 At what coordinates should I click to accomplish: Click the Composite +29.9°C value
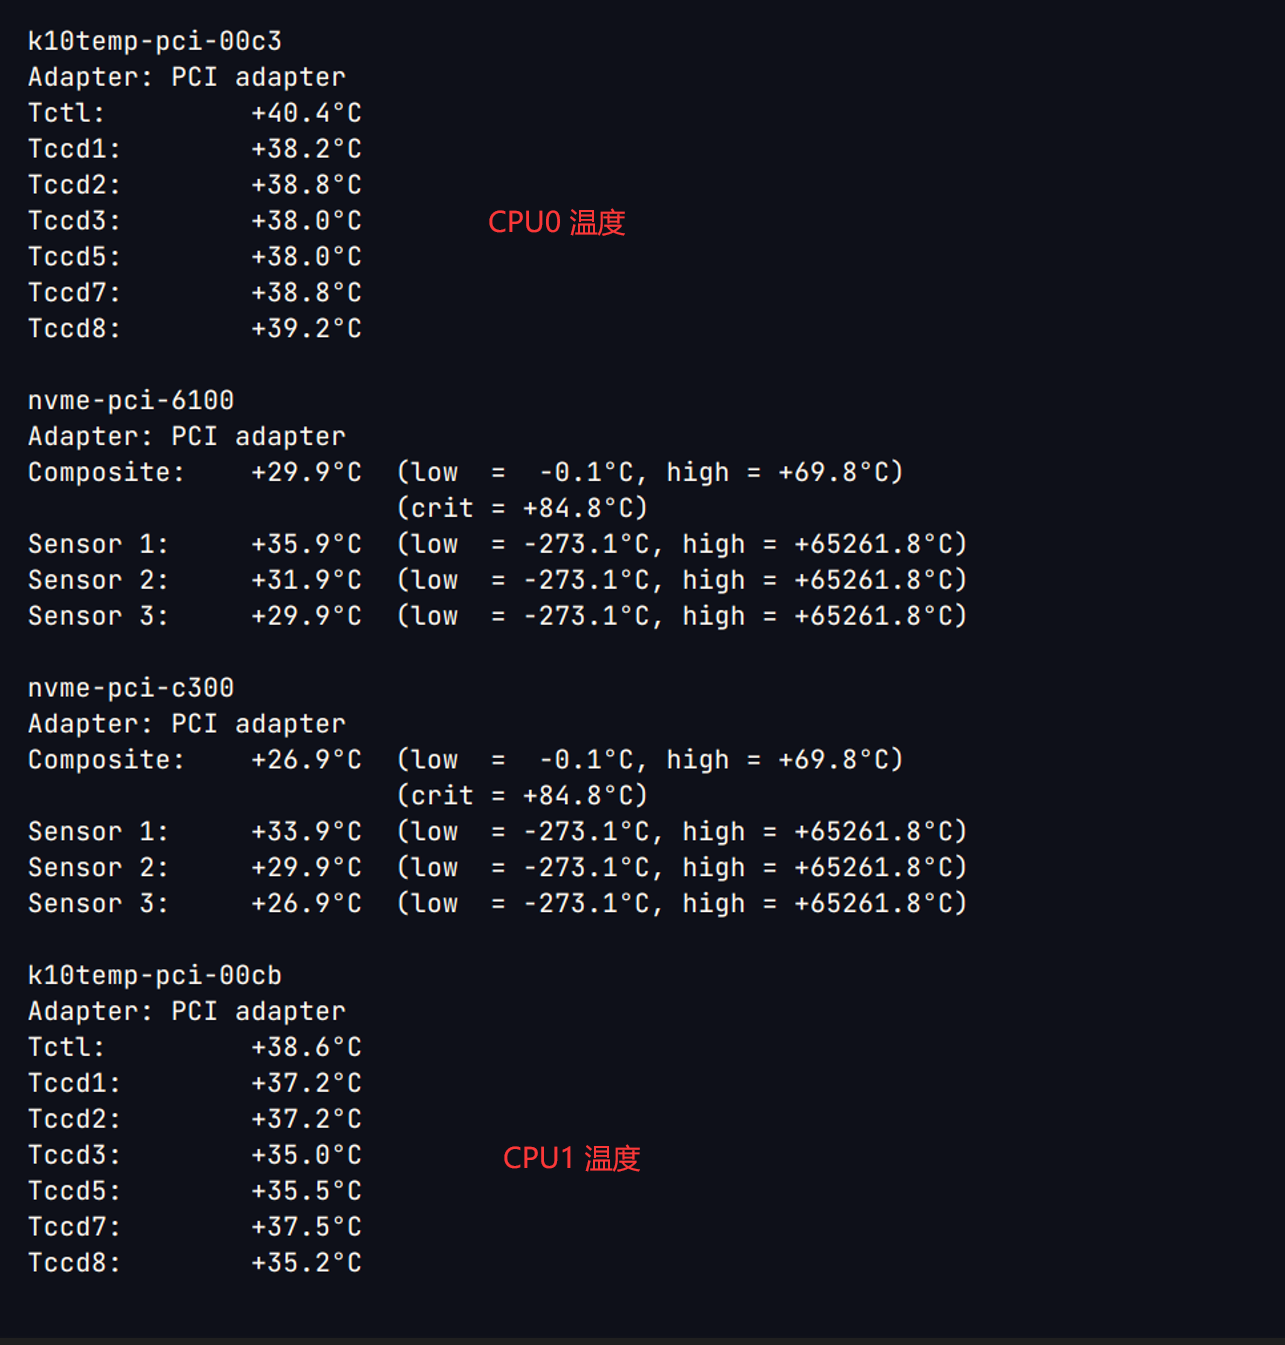click(306, 472)
